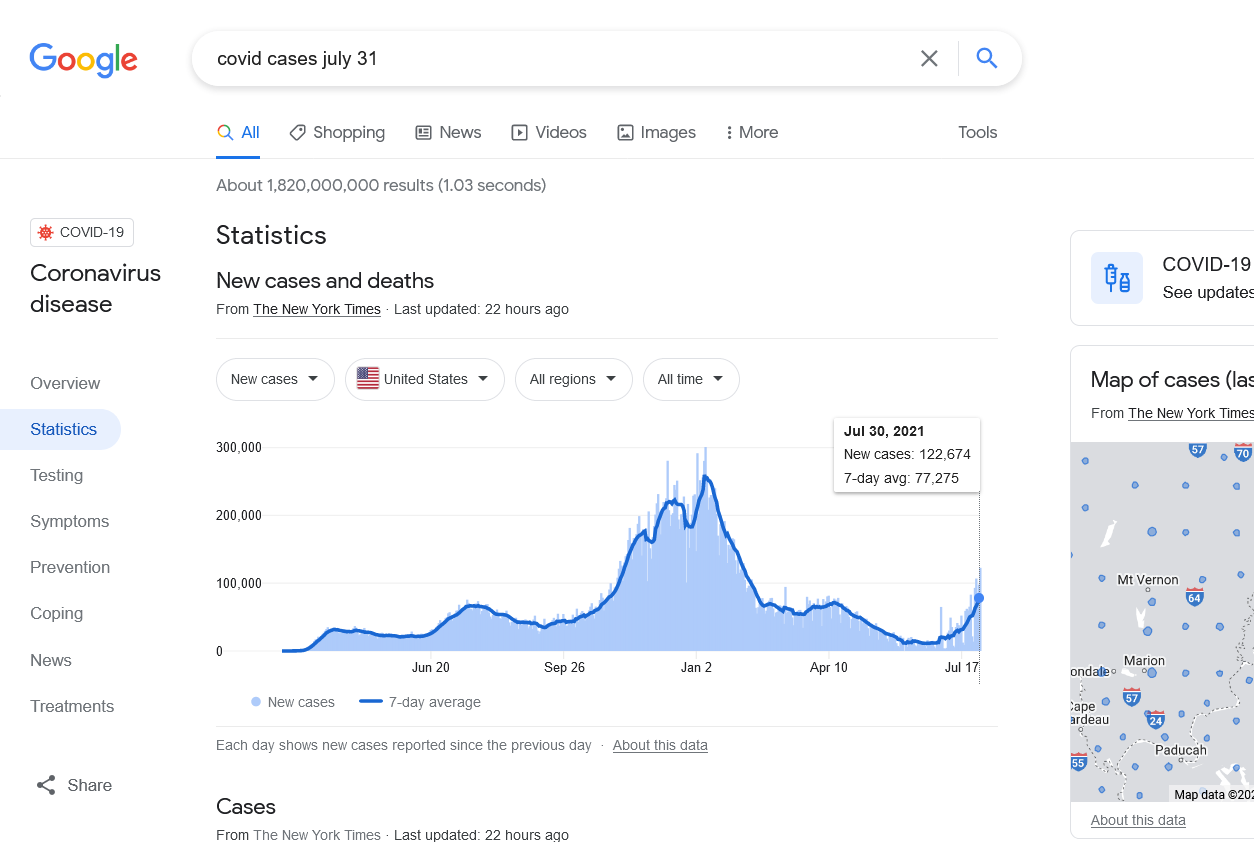Screen dimensions: 1254x842
Task: Click Mt Vernon on the map
Action: [x=1148, y=580]
